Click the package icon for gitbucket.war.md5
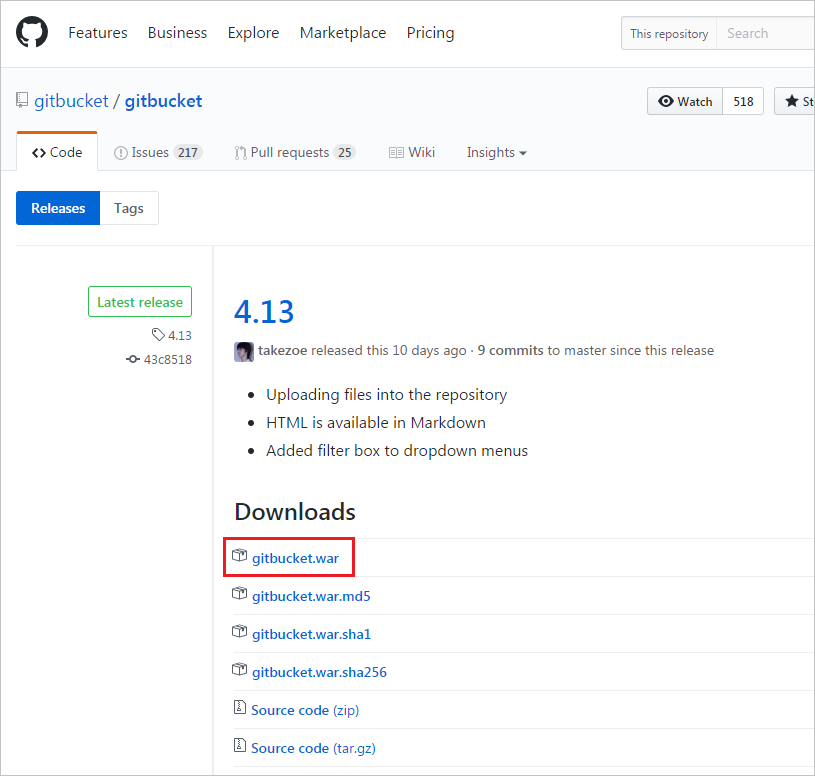The height and width of the screenshot is (776, 815). coord(239,593)
